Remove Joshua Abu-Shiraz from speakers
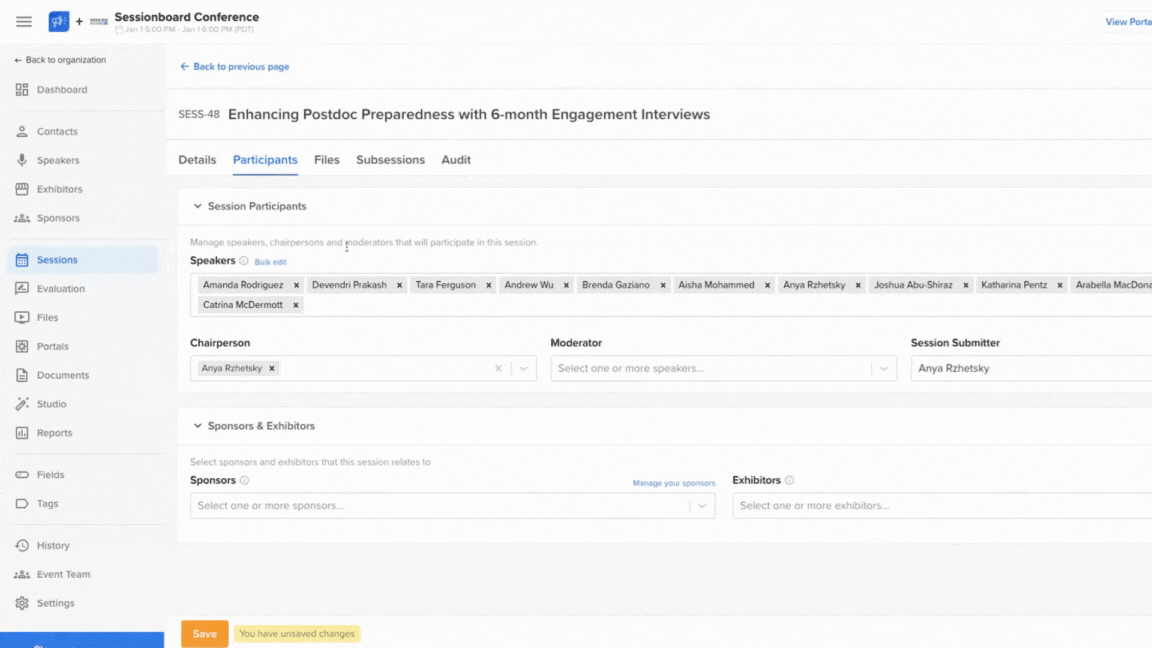Viewport: 1152px width, 648px height. (966, 285)
